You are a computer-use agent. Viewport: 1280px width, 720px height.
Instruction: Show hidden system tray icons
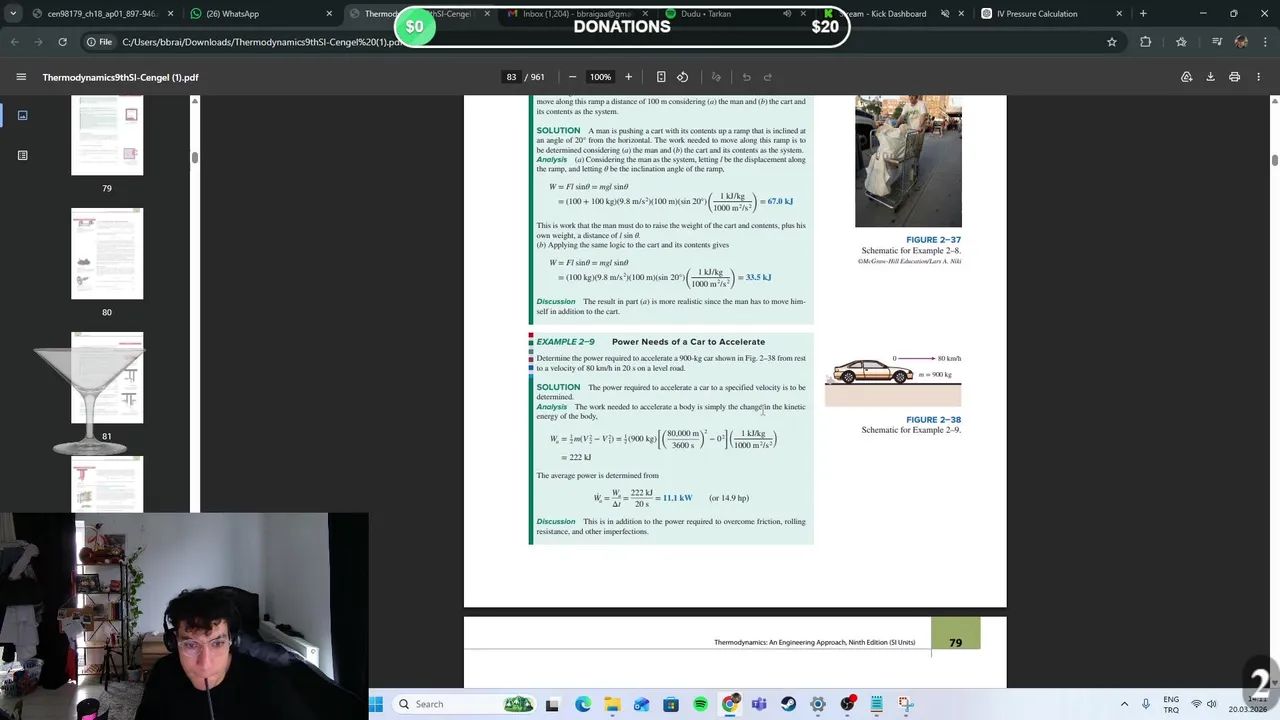(1124, 704)
